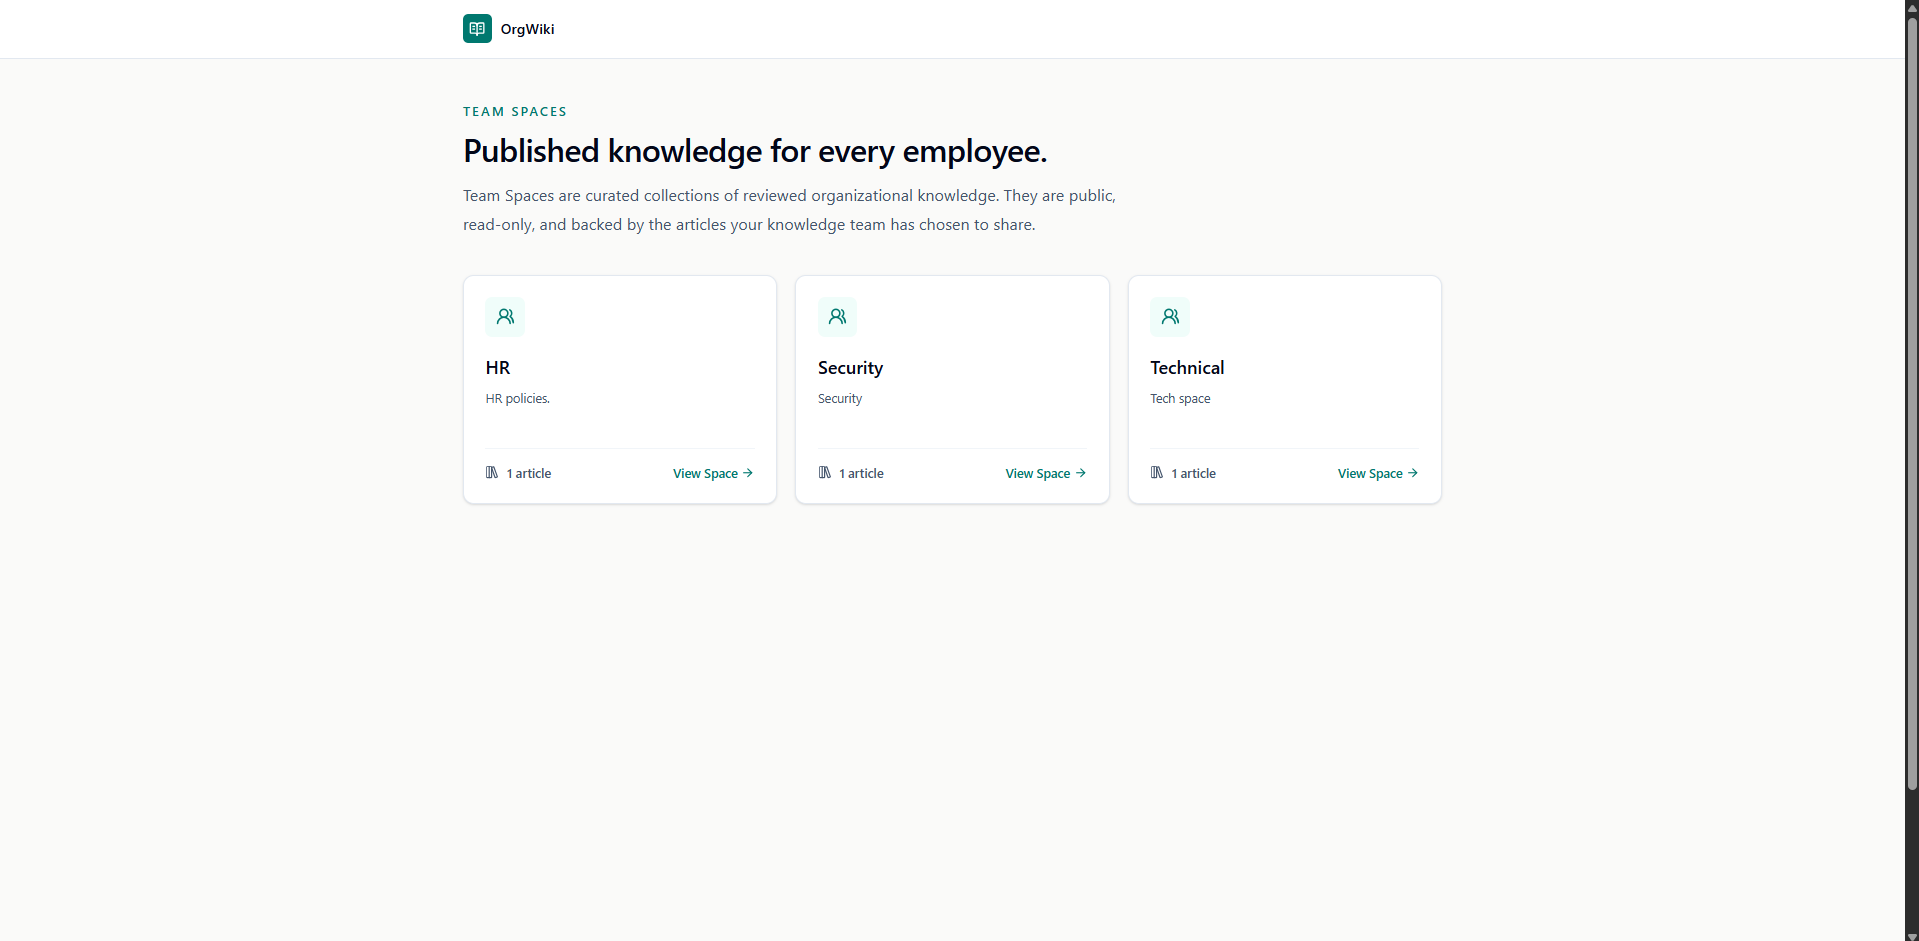Click '1 article' in the Technical card

(1194, 474)
